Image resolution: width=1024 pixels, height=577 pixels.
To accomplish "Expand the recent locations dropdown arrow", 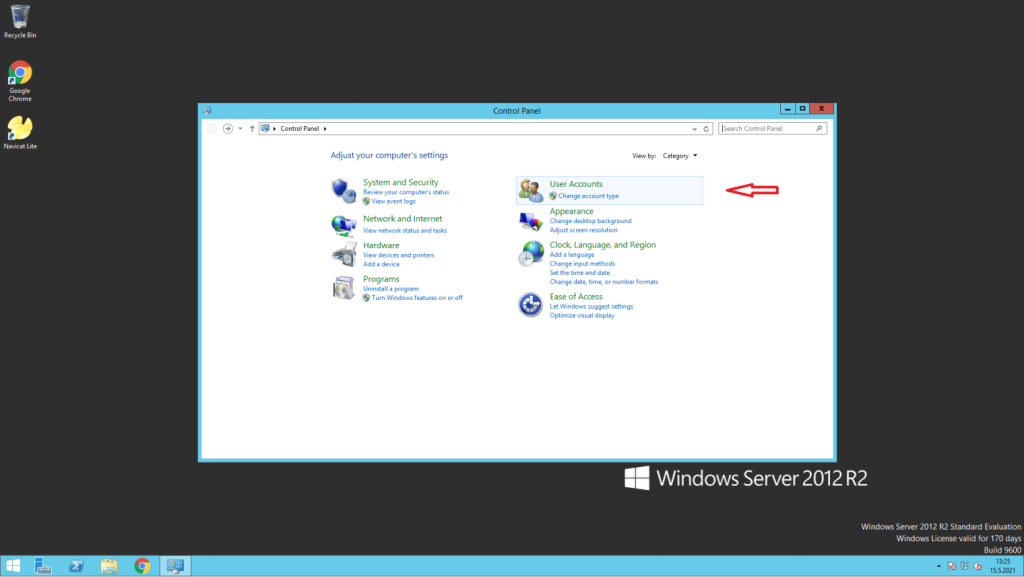I will tap(240, 129).
